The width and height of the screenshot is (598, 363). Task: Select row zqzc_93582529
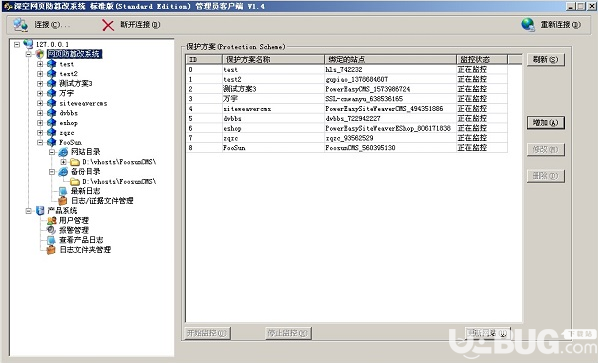(x=347, y=138)
